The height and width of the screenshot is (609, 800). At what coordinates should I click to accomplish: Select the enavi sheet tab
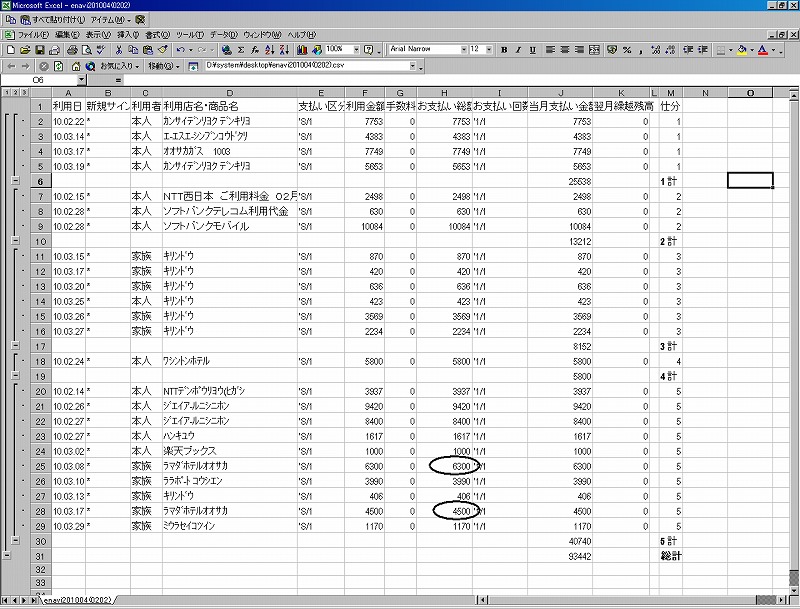point(77,600)
